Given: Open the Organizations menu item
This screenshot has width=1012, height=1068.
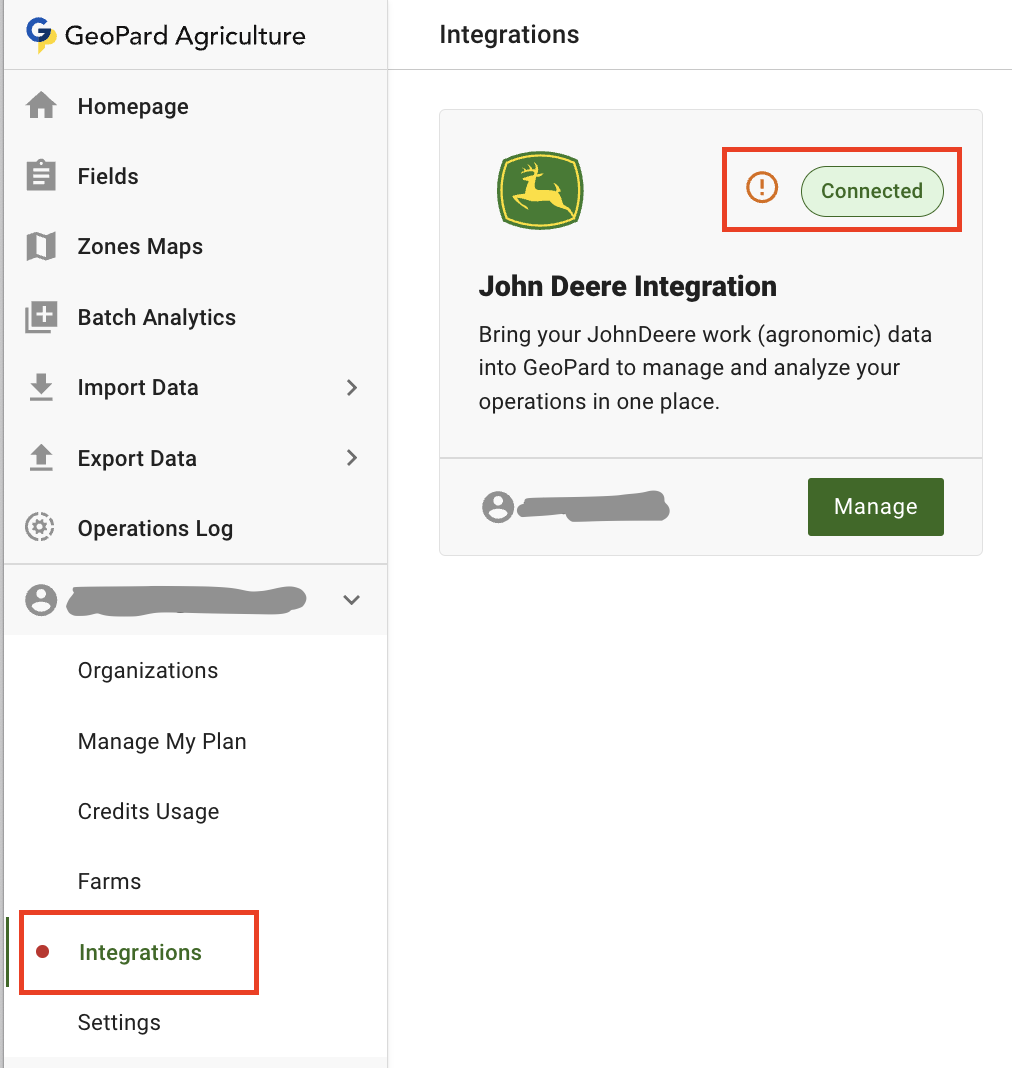Looking at the screenshot, I should click(x=148, y=671).
